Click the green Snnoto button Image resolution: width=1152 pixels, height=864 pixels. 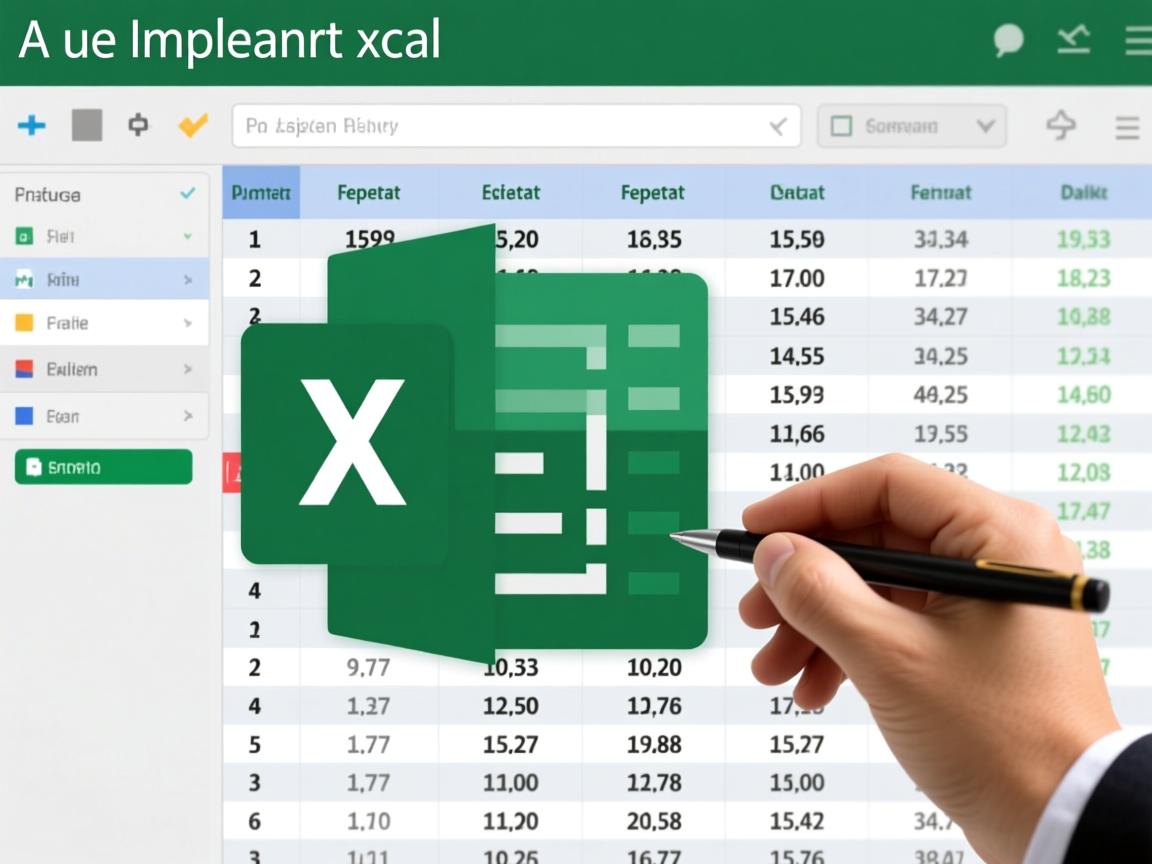click(x=104, y=467)
